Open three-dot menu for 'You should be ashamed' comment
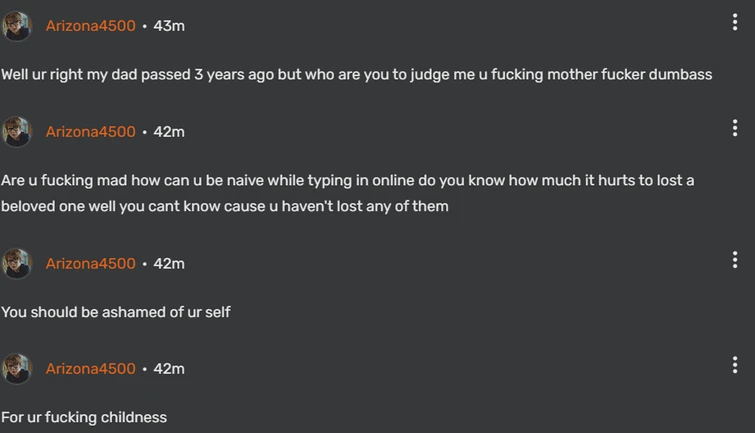 point(735,260)
